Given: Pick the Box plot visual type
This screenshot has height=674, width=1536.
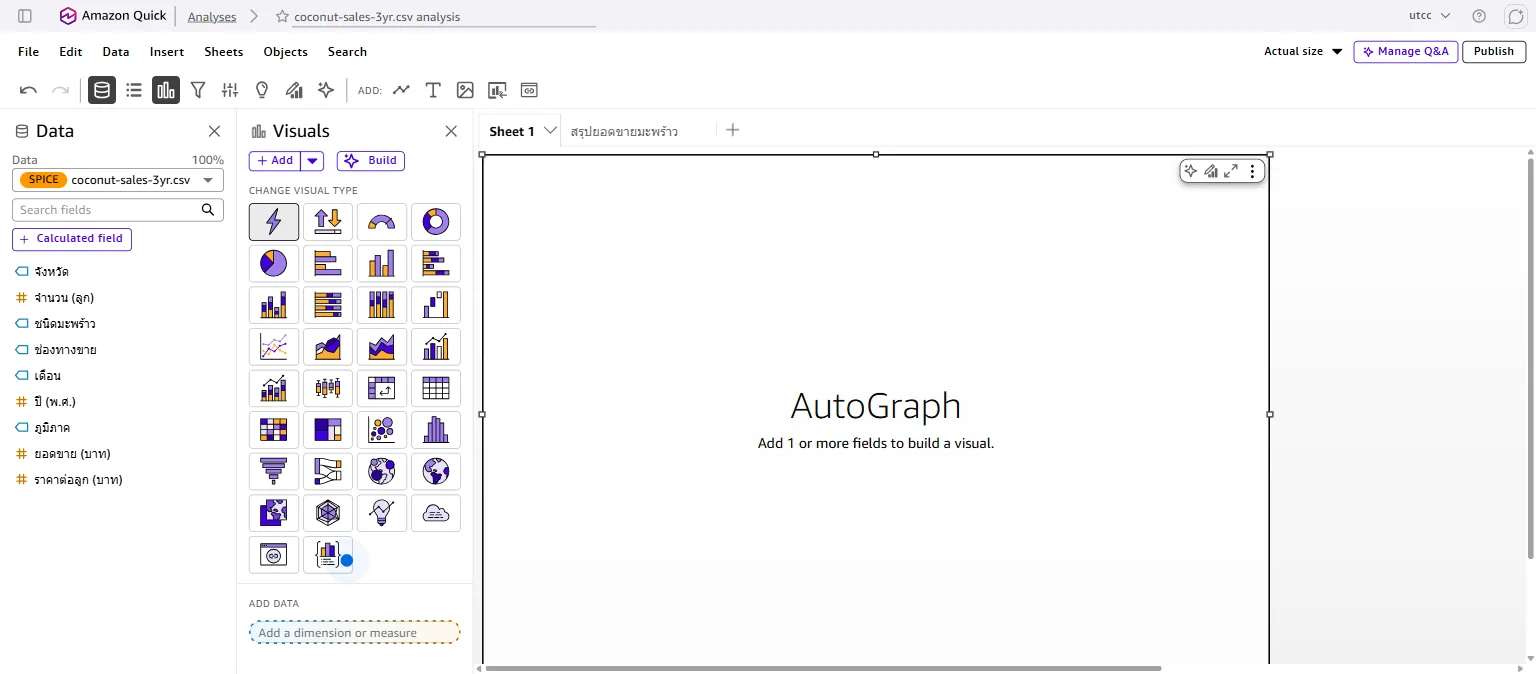Looking at the screenshot, I should click(328, 388).
